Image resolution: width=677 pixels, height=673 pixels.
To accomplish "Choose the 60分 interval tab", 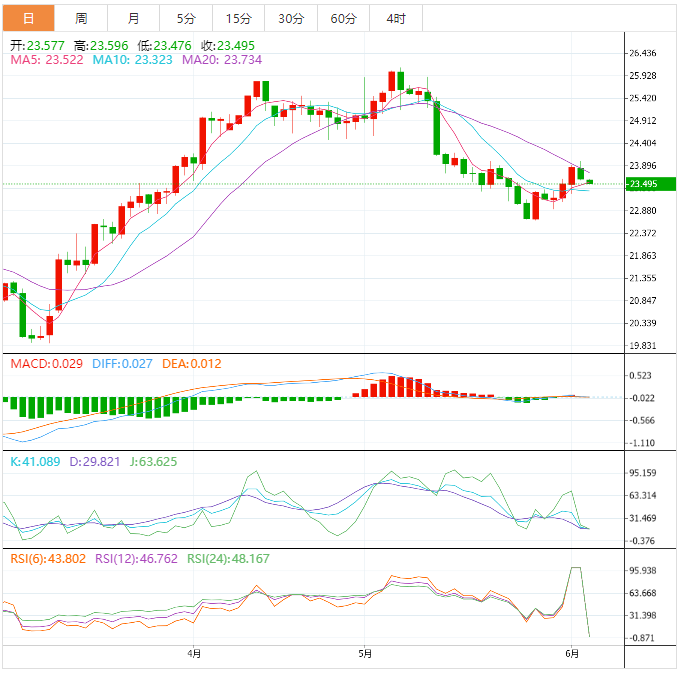I will 343,19.
